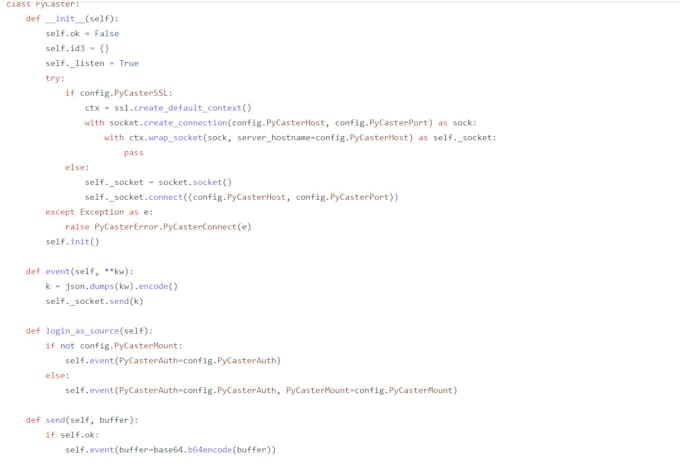
Task: Click the self.event line containing PyCasterMount
Action: [261, 390]
